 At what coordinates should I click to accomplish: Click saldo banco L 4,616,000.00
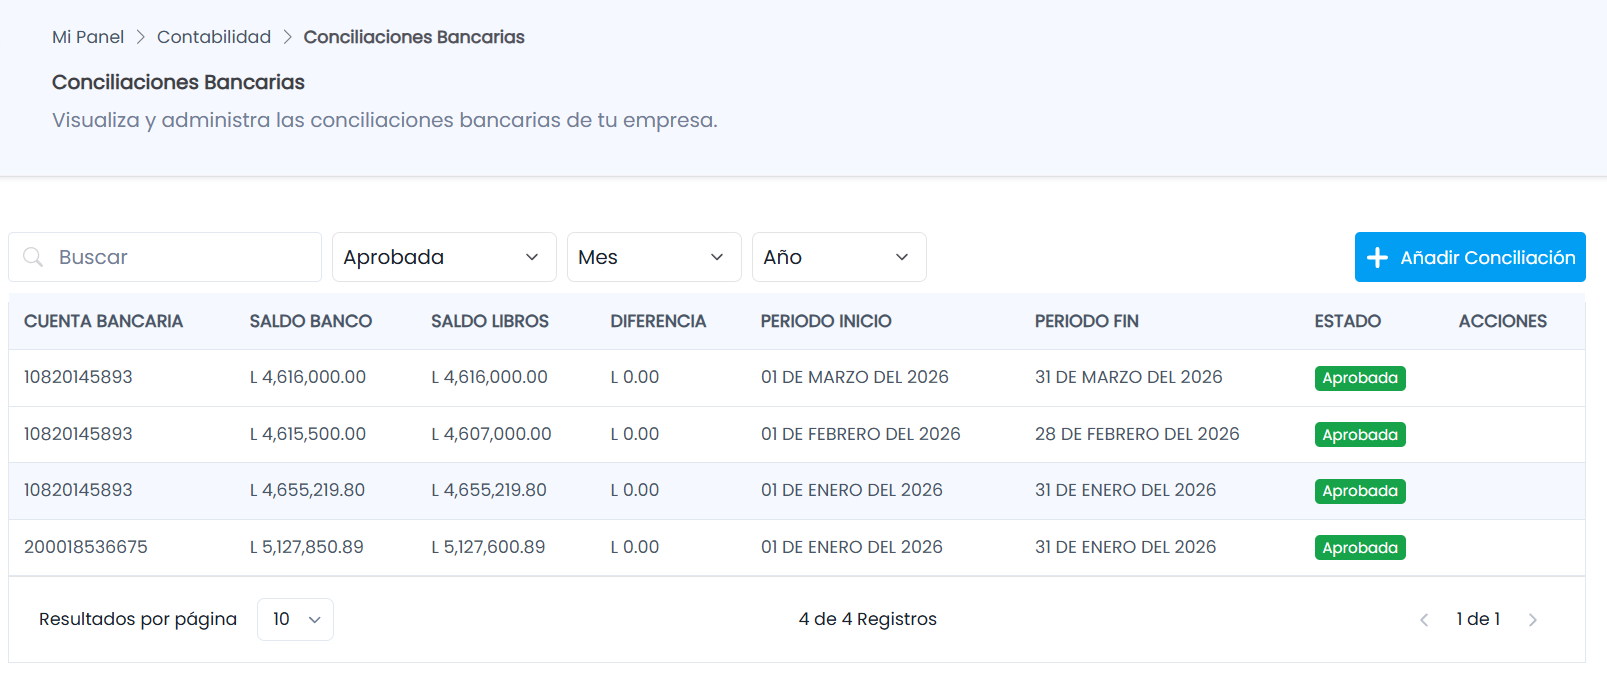tap(308, 377)
